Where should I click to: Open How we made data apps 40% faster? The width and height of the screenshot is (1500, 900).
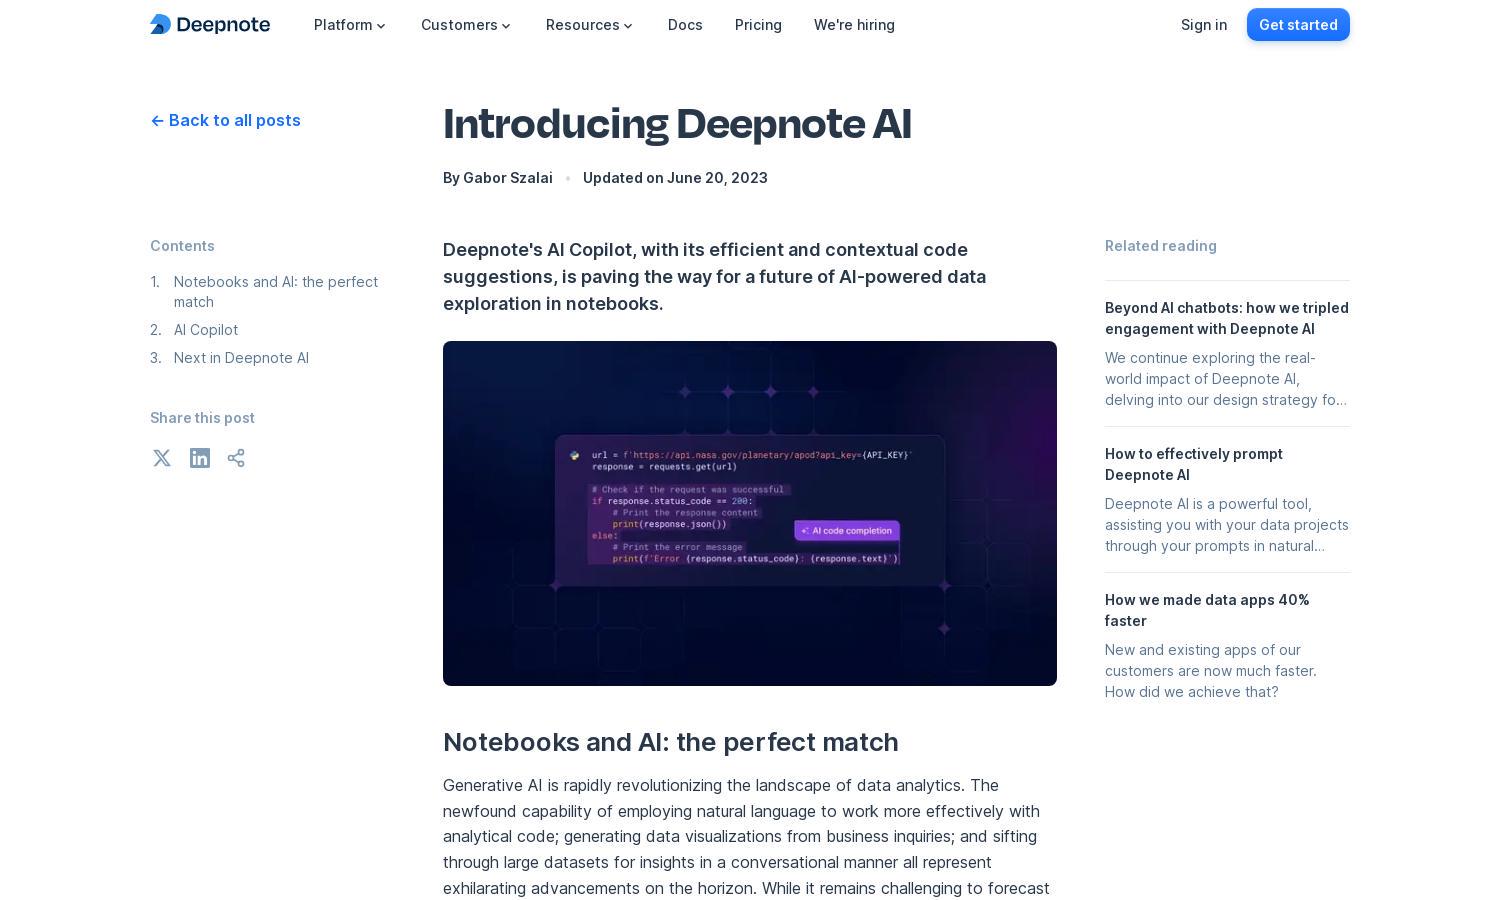(x=1207, y=610)
